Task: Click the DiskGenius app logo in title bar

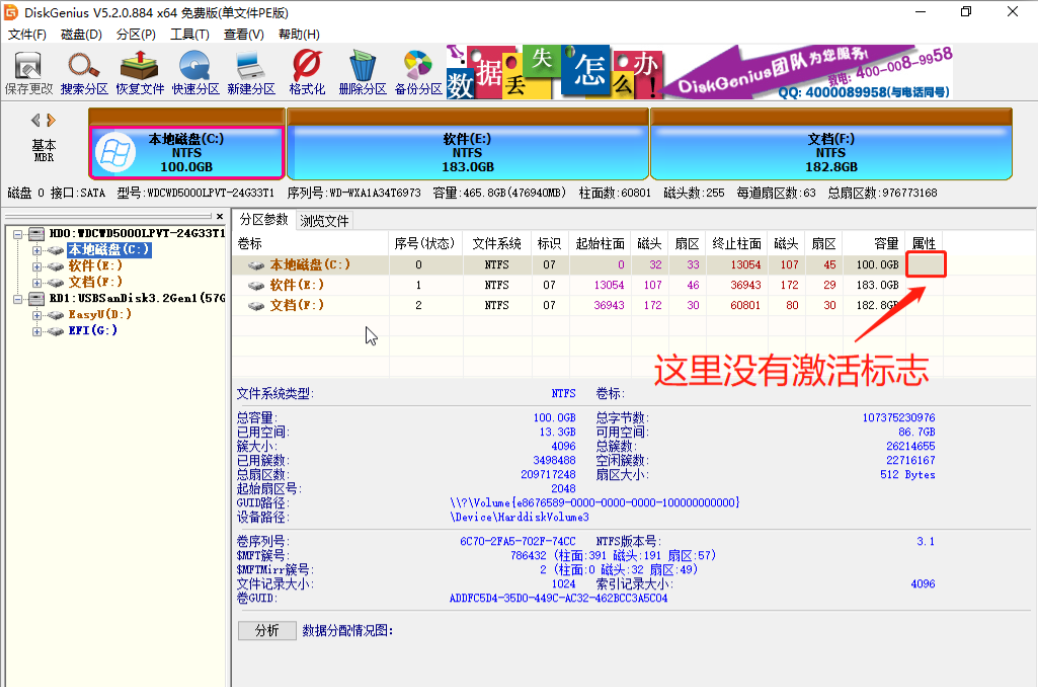Action: pyautogui.click(x=11, y=12)
